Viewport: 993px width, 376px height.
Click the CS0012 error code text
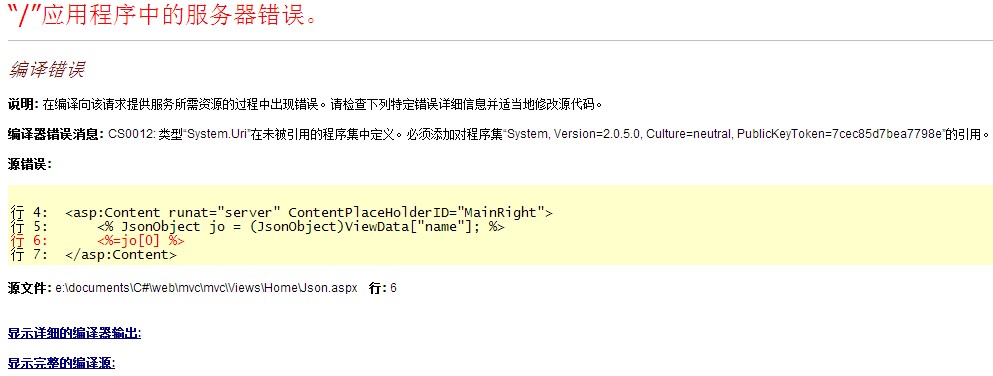point(131,134)
